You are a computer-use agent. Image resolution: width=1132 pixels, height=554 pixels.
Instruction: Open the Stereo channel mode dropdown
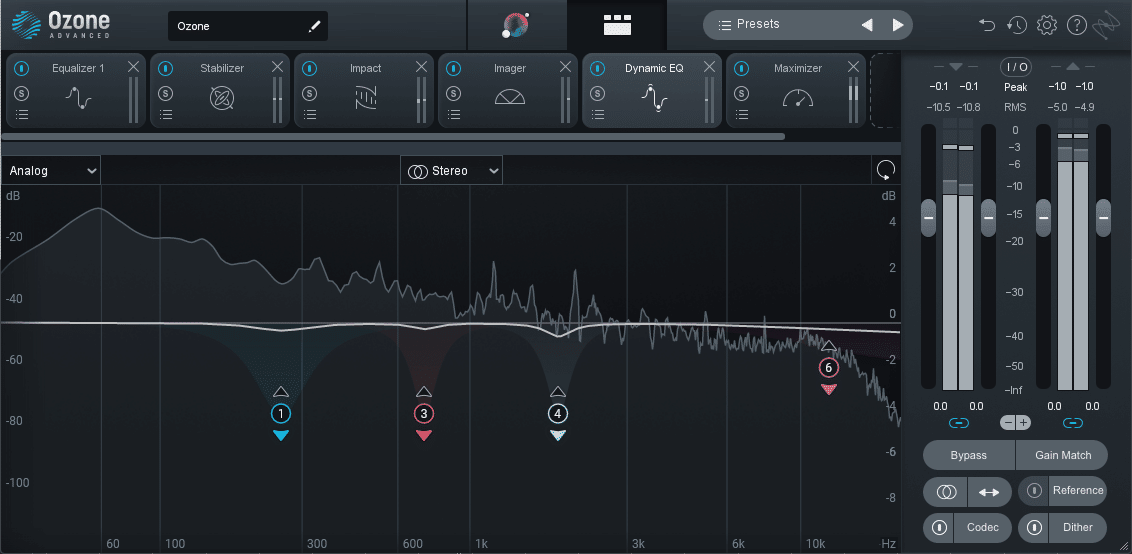click(x=451, y=171)
